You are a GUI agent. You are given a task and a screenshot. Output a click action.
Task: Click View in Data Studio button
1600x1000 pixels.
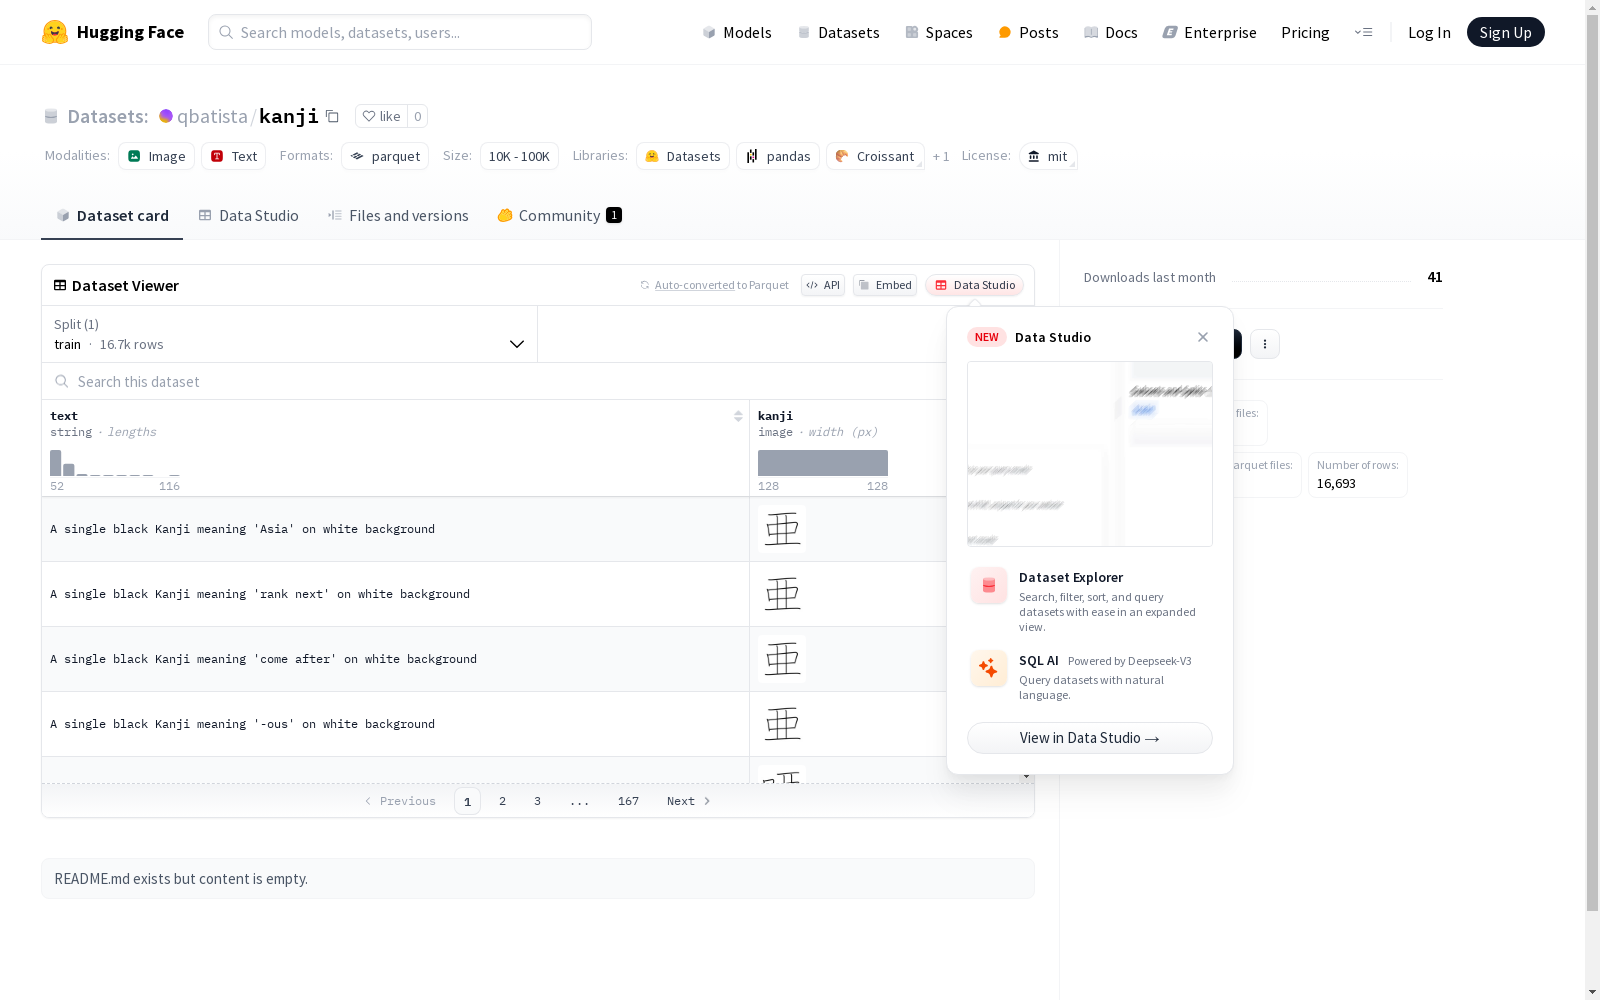(1089, 738)
